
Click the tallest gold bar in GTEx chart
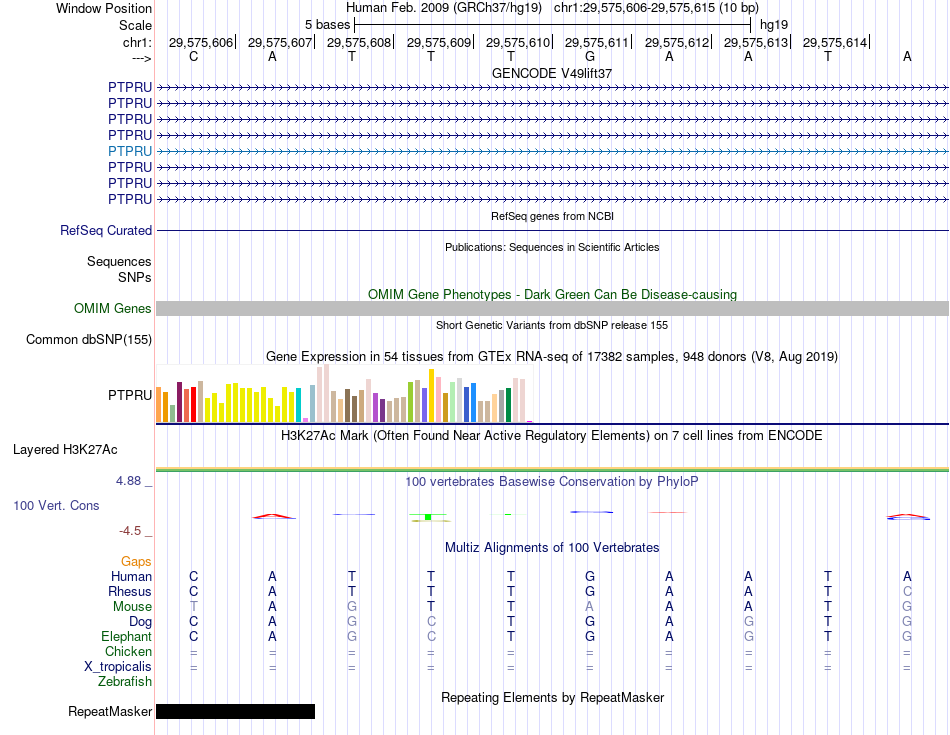click(x=431, y=396)
